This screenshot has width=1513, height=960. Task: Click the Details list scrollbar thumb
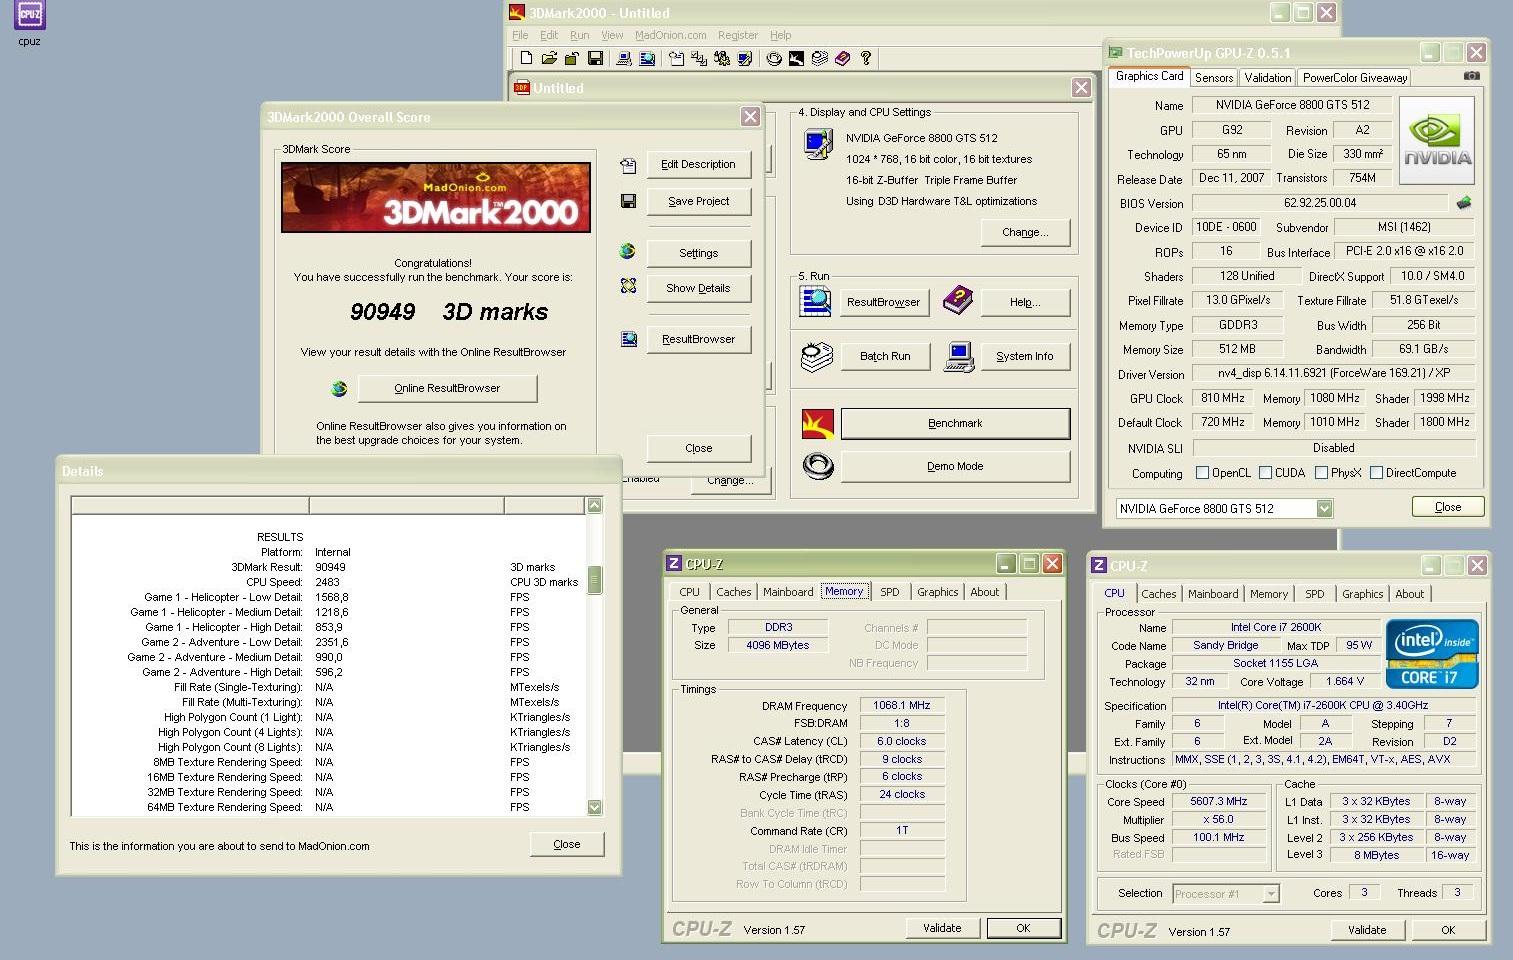(x=594, y=580)
